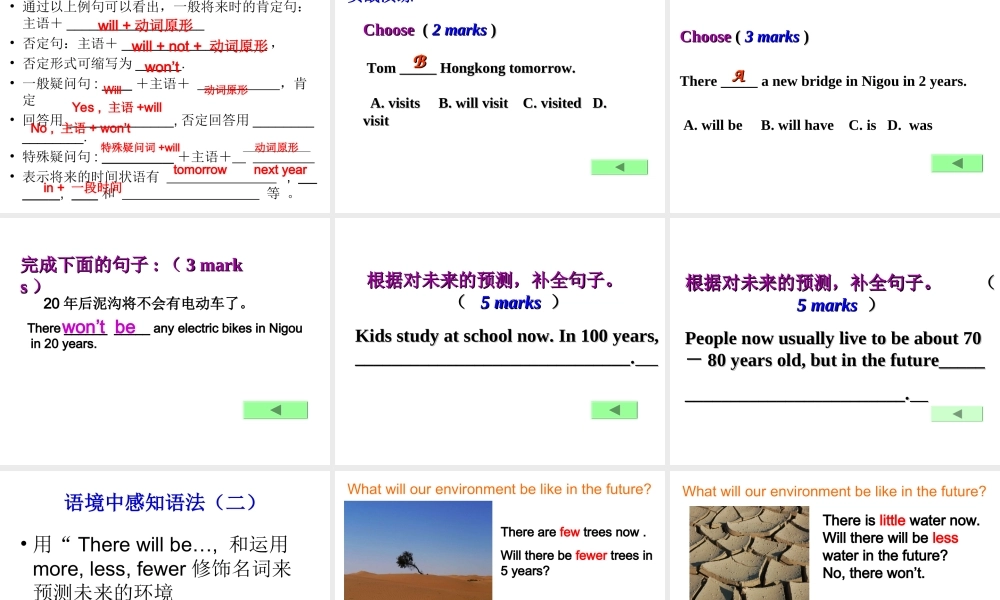
Task: Select answer 'C. visited'
Action: coord(552,103)
